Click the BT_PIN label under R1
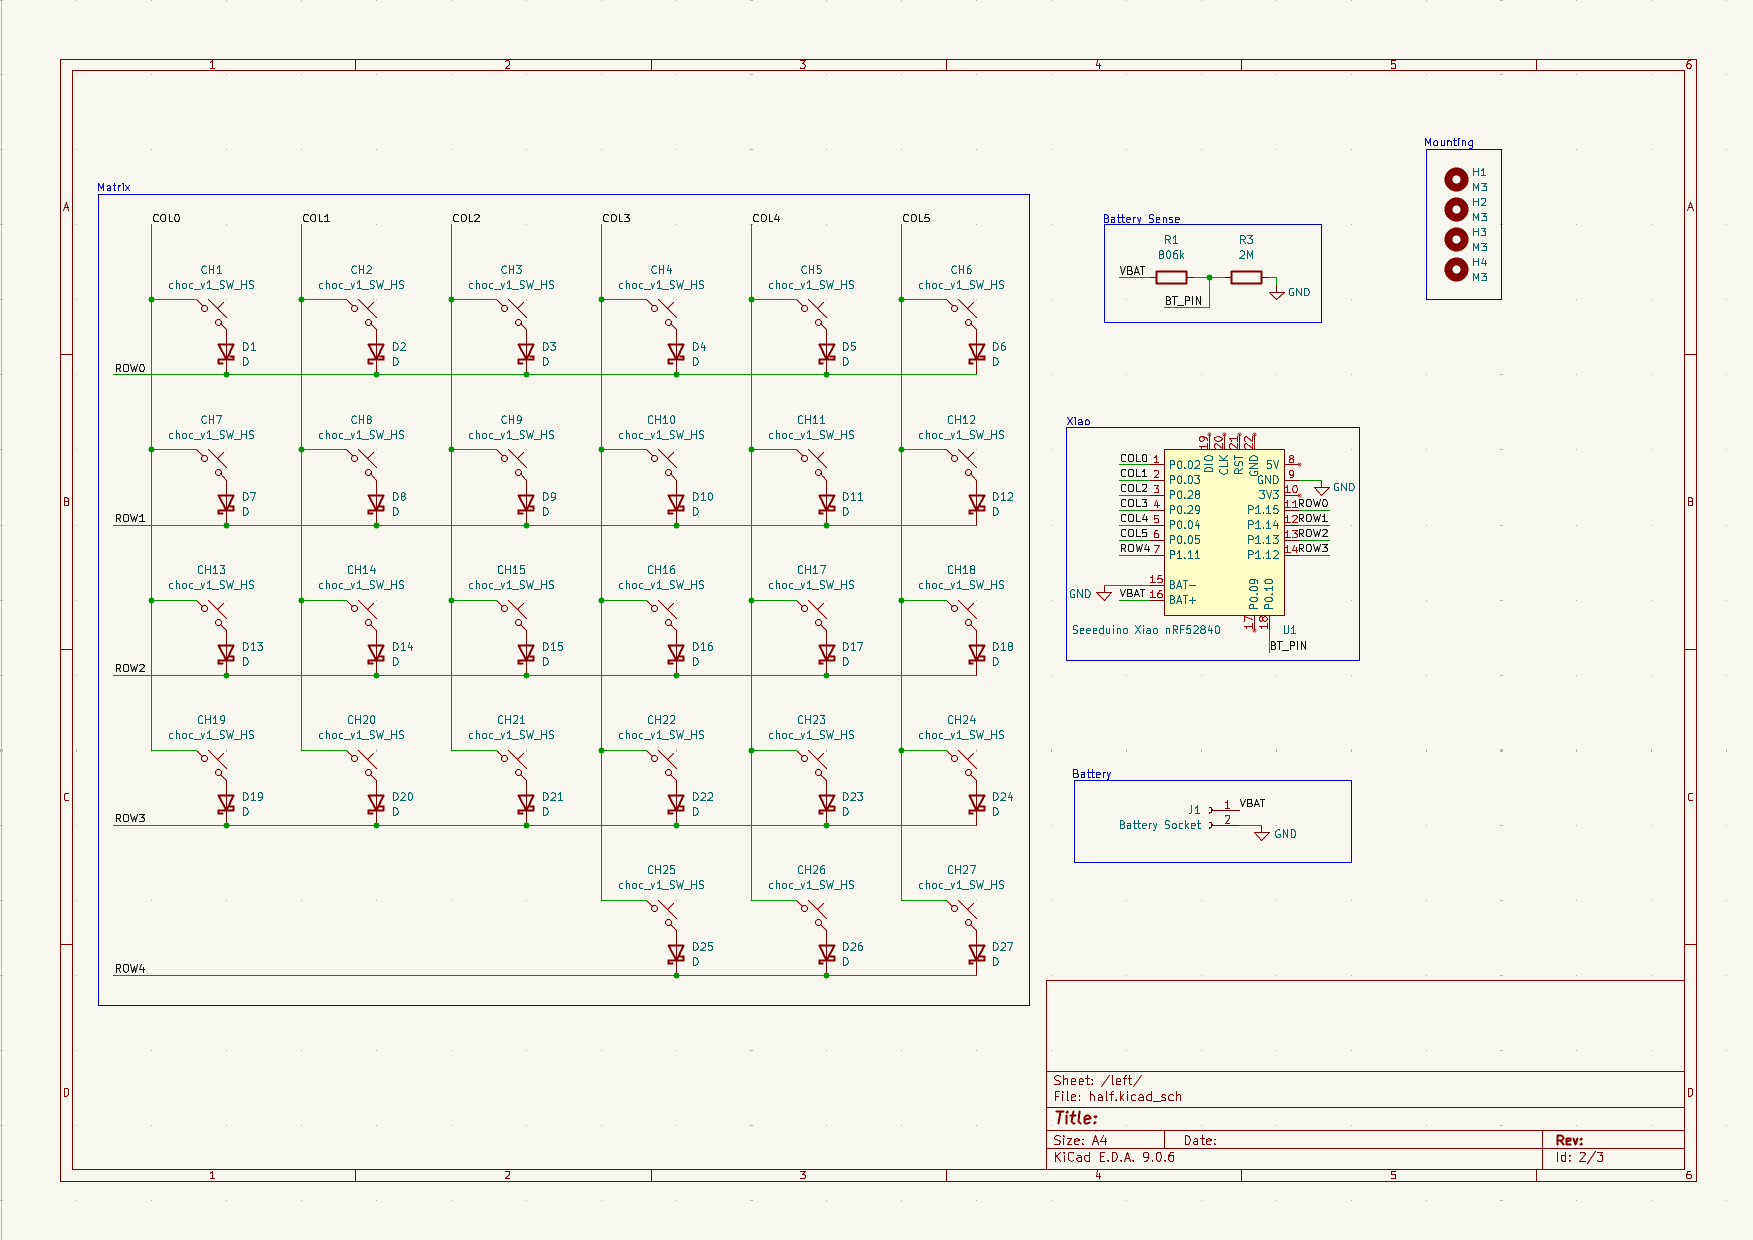Image resolution: width=1753 pixels, height=1240 pixels. (1183, 301)
